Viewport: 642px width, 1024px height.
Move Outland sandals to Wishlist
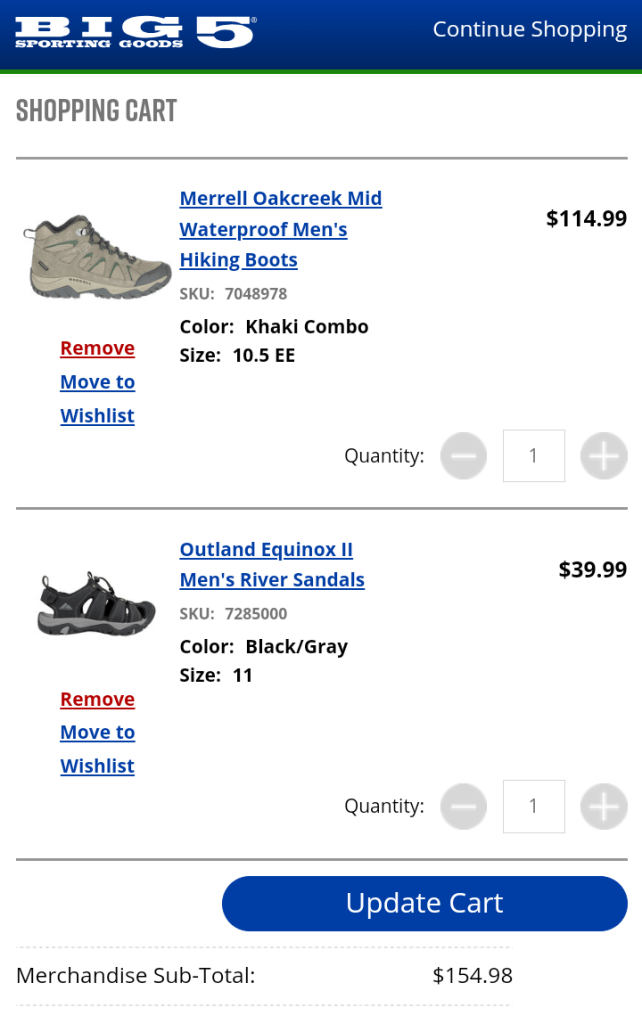tap(97, 749)
